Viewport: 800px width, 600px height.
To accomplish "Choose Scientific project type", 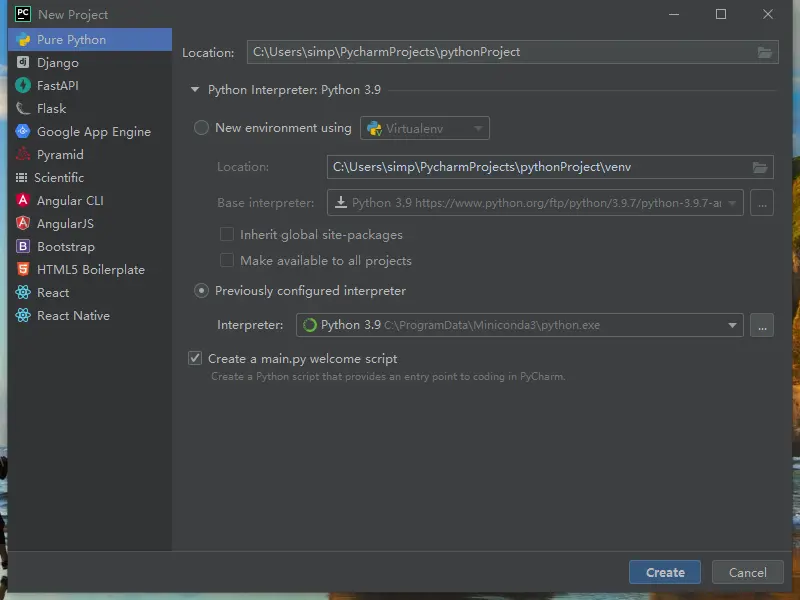I will [90, 178].
